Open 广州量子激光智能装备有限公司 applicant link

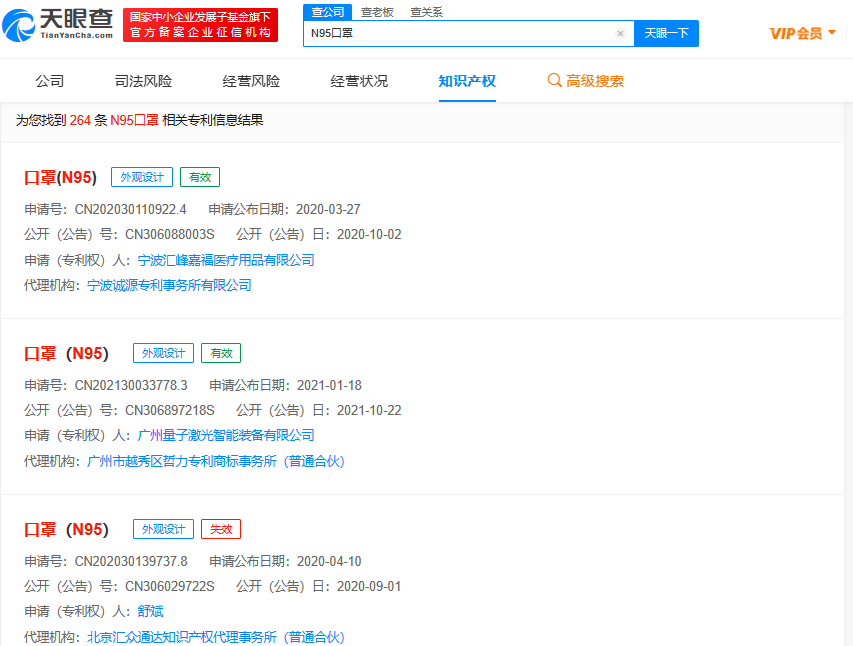pos(226,435)
